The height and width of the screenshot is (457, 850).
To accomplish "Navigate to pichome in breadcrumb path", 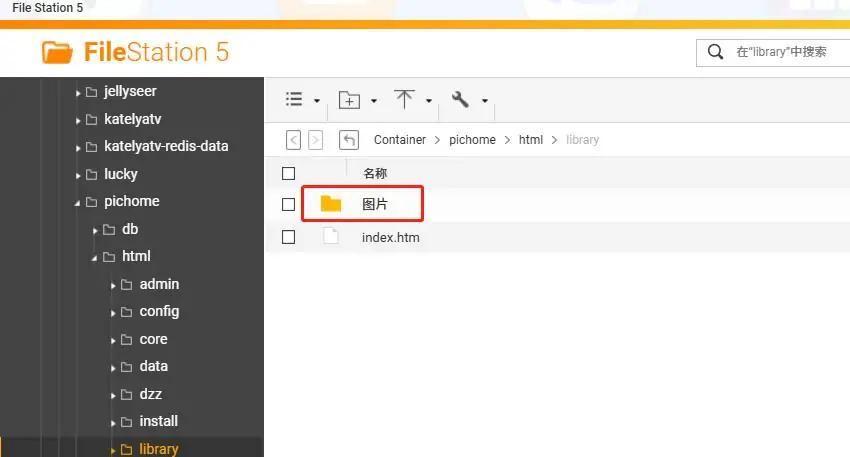I will click(472, 140).
